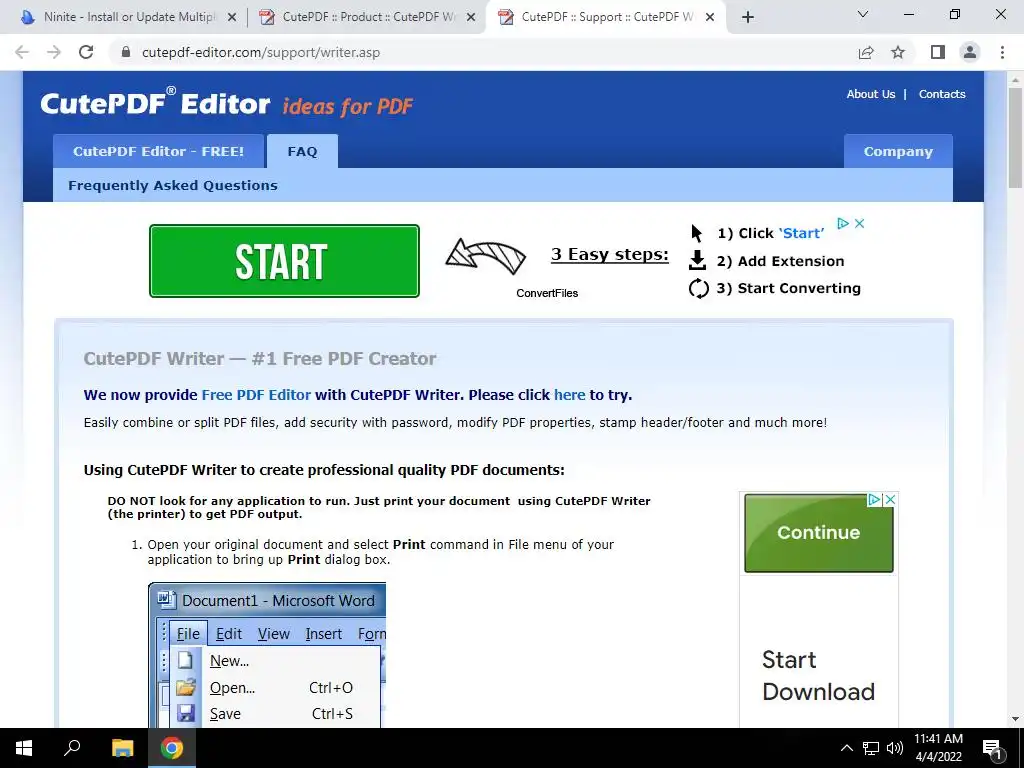Click the AdChoices icon on top banner

pos(843,223)
